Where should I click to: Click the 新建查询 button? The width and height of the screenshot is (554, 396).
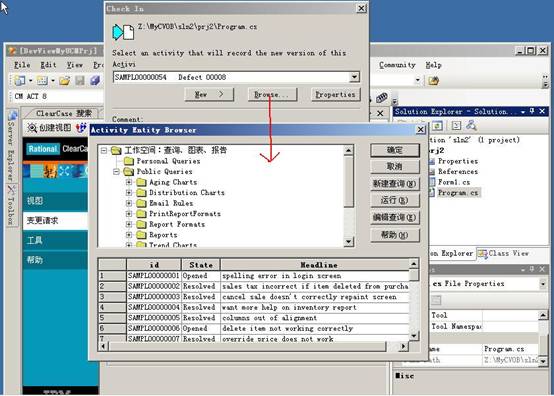pos(395,184)
